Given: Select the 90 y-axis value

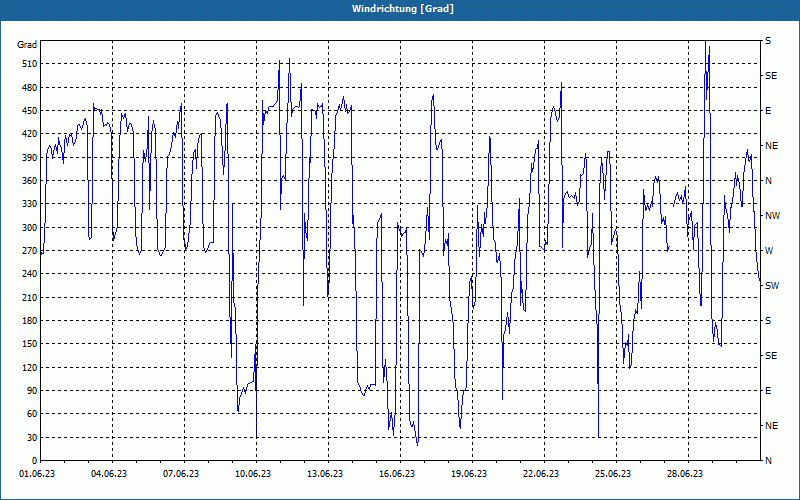Looking at the screenshot, I should coord(31,391).
